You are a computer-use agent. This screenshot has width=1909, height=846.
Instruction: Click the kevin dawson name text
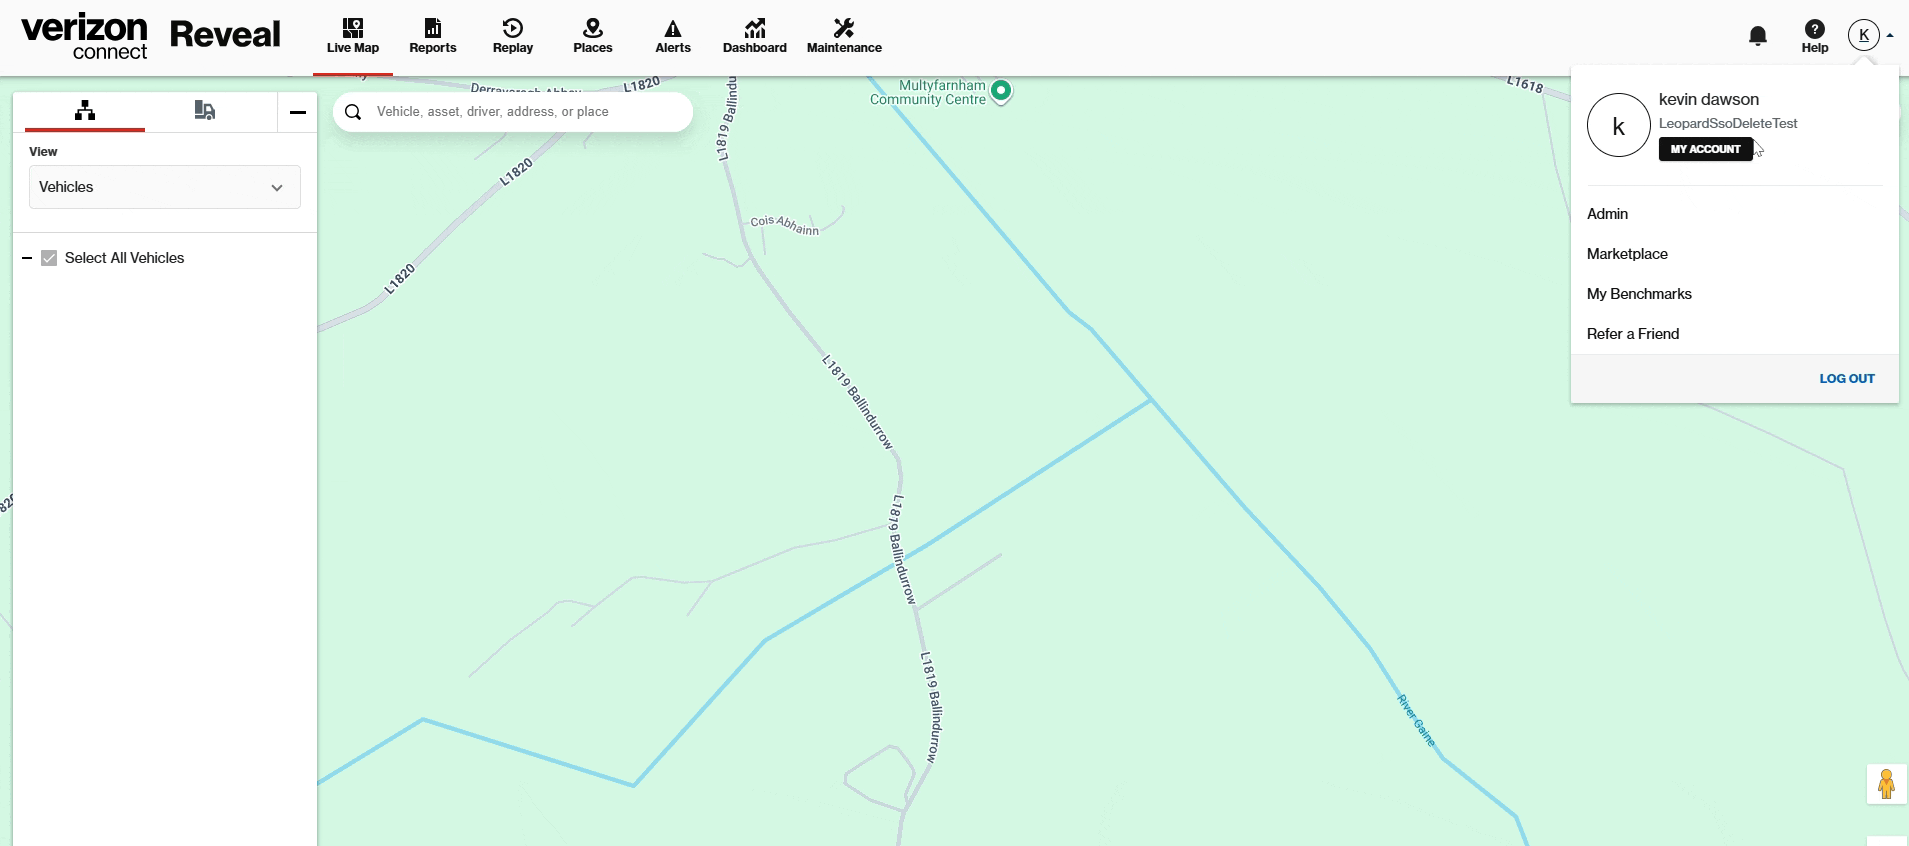click(1709, 99)
